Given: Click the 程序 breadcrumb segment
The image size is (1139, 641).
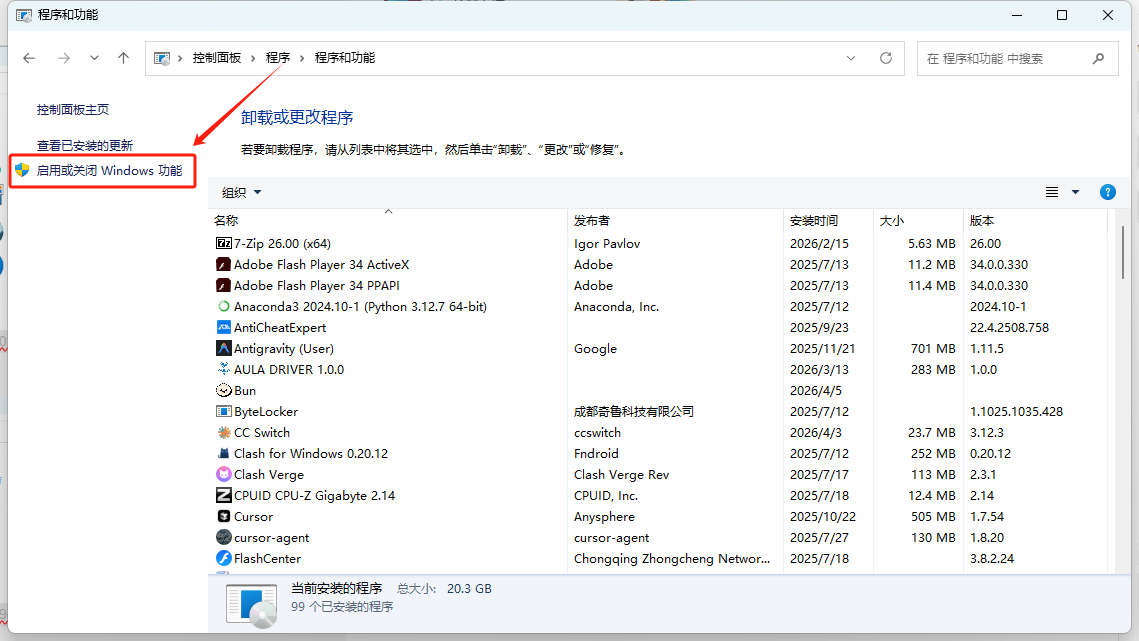Looking at the screenshot, I should coord(277,58).
